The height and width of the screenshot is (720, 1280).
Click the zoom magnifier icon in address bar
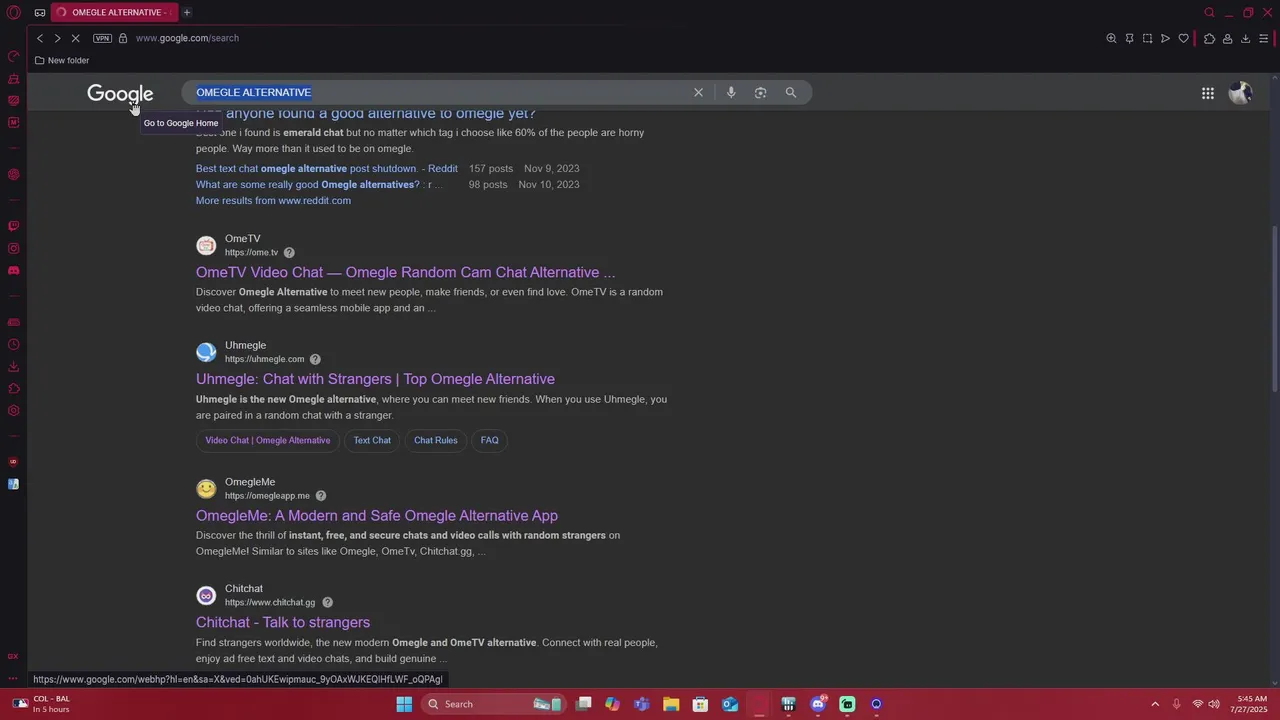pyautogui.click(x=1111, y=38)
